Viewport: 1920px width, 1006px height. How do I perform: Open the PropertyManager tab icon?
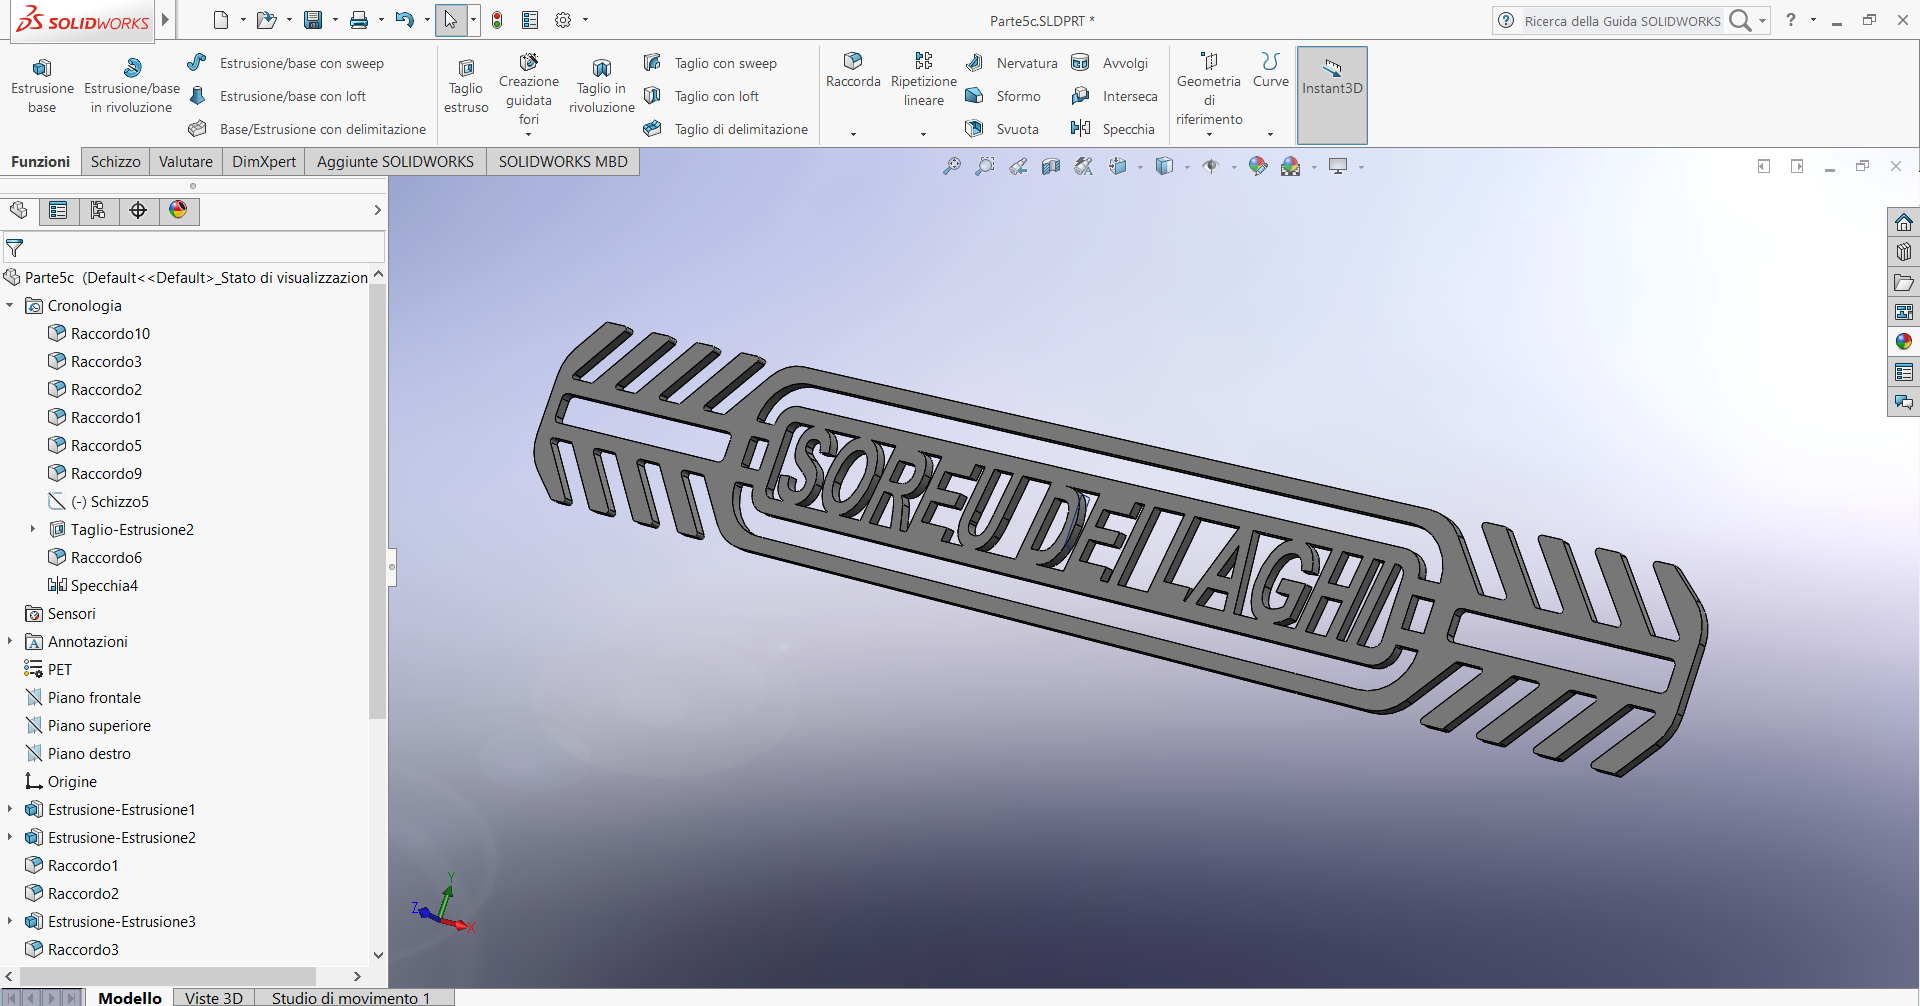click(x=58, y=210)
